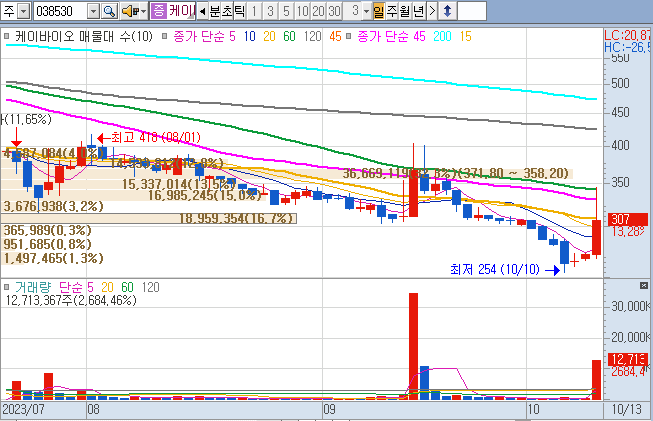Expand the stock code history dropdown
This screenshot has width=653, height=421.
click(x=94, y=11)
